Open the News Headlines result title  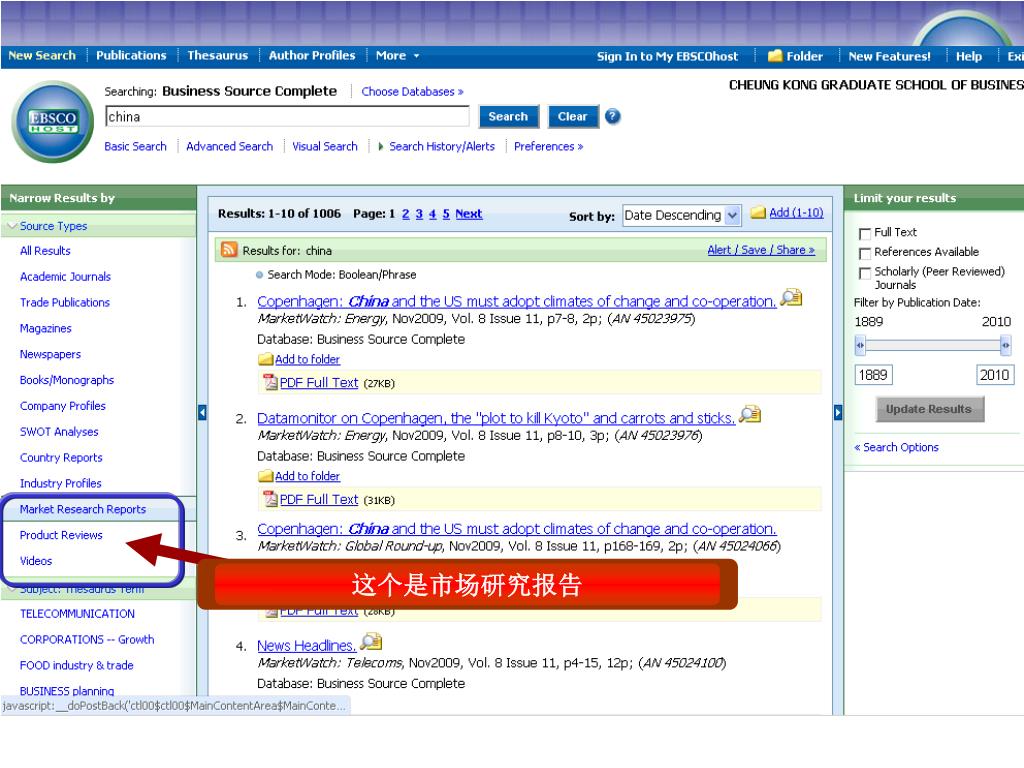[306, 646]
